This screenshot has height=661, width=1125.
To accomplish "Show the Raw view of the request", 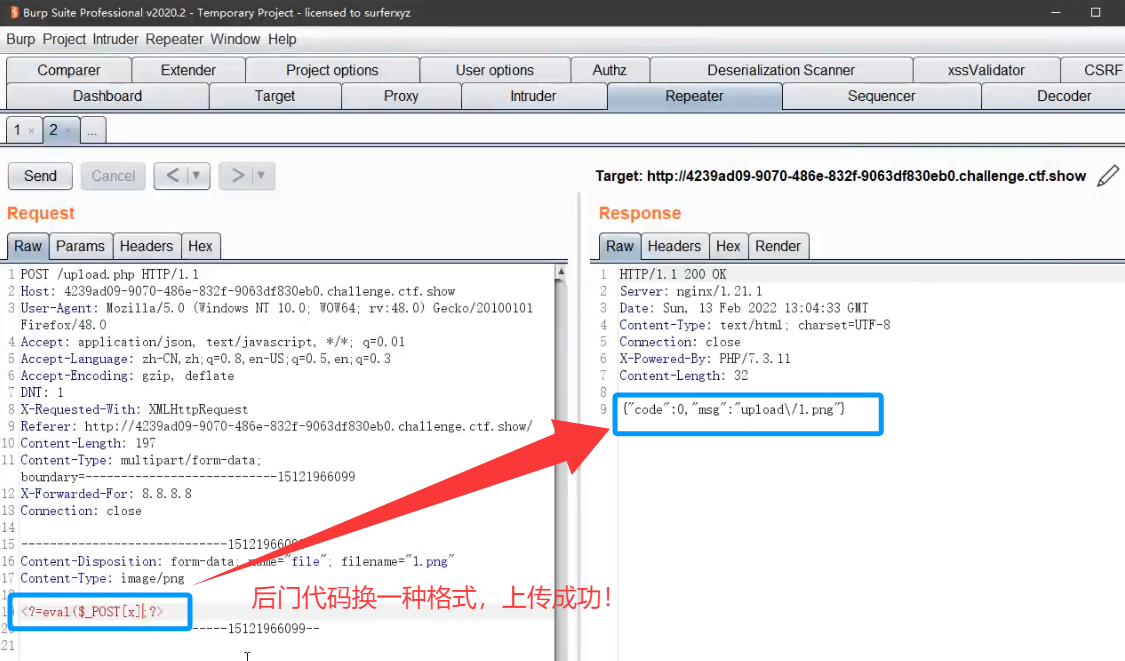I will coord(28,246).
